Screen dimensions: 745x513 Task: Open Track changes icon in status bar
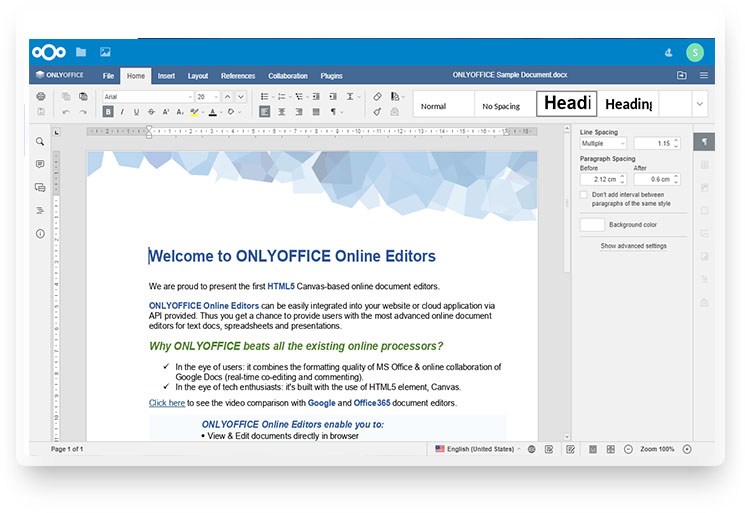[571, 449]
